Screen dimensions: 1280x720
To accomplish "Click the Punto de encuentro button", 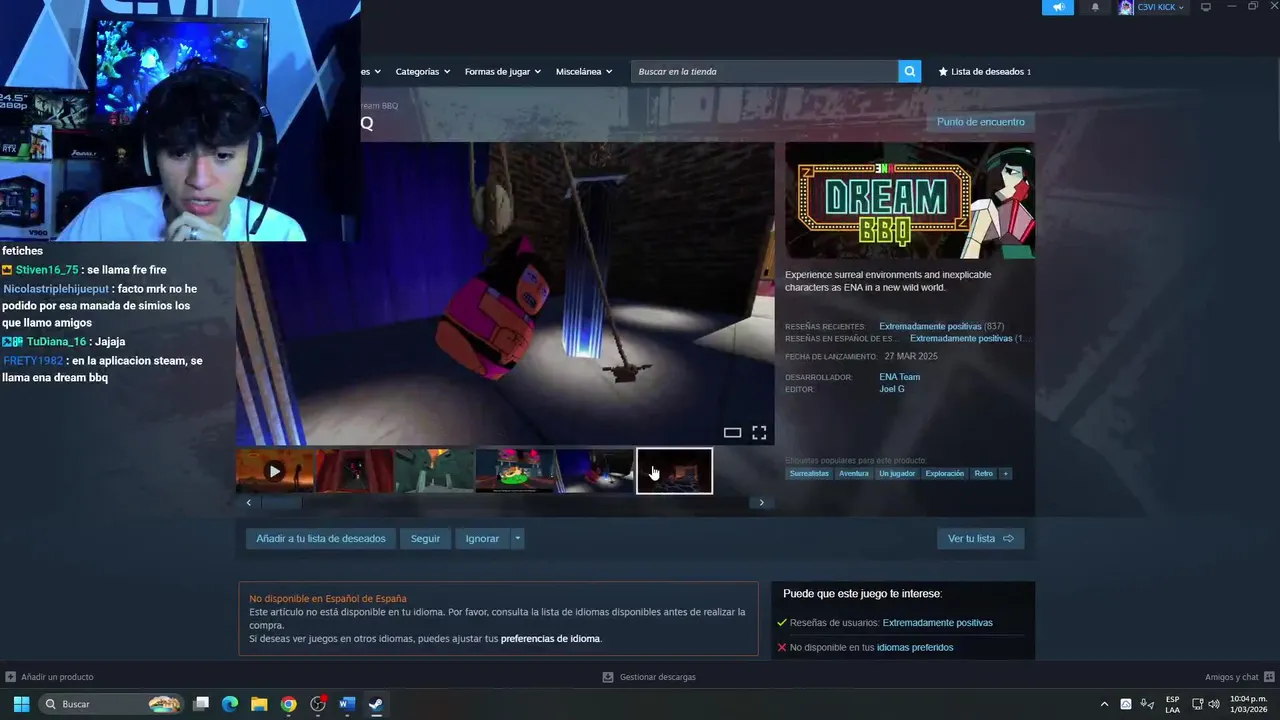I will point(981,122).
